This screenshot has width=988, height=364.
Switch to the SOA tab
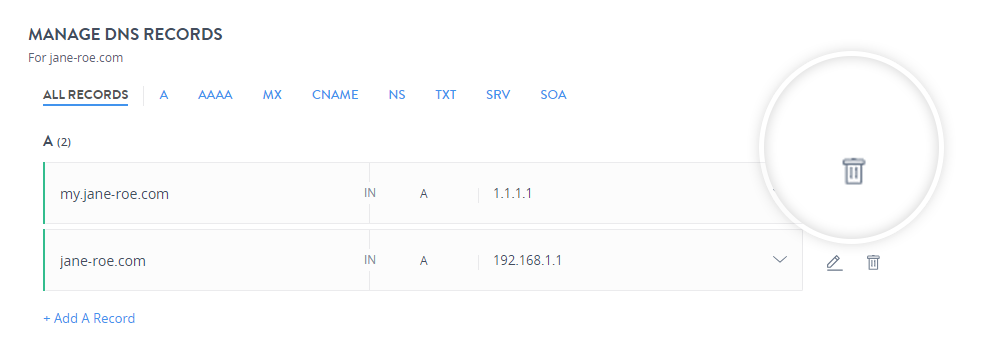[553, 95]
